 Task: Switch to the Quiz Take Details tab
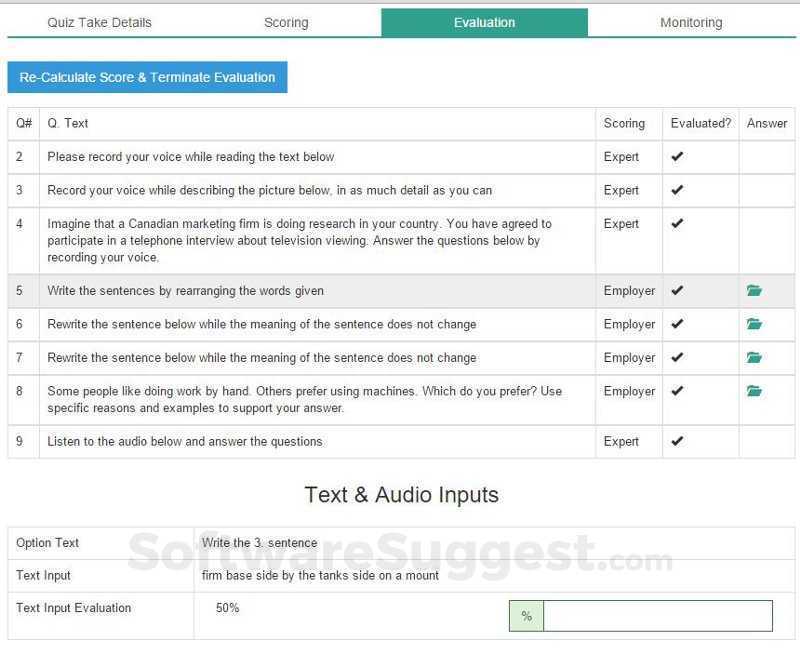99,22
